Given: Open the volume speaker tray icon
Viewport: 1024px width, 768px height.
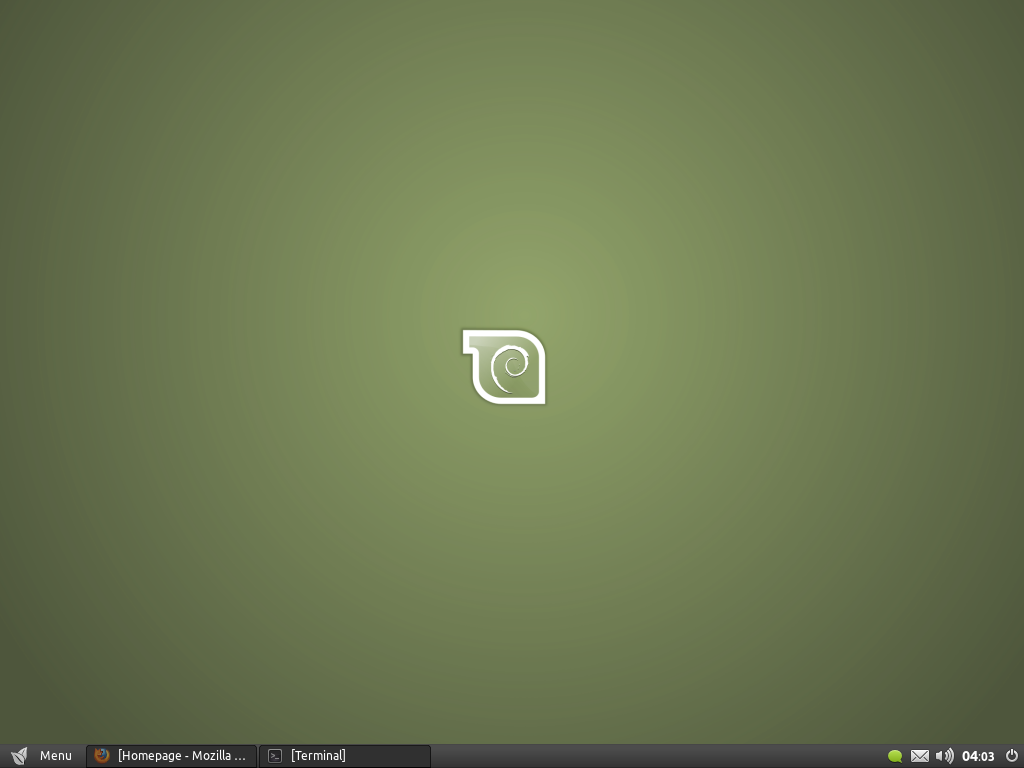Looking at the screenshot, I should coord(944,756).
